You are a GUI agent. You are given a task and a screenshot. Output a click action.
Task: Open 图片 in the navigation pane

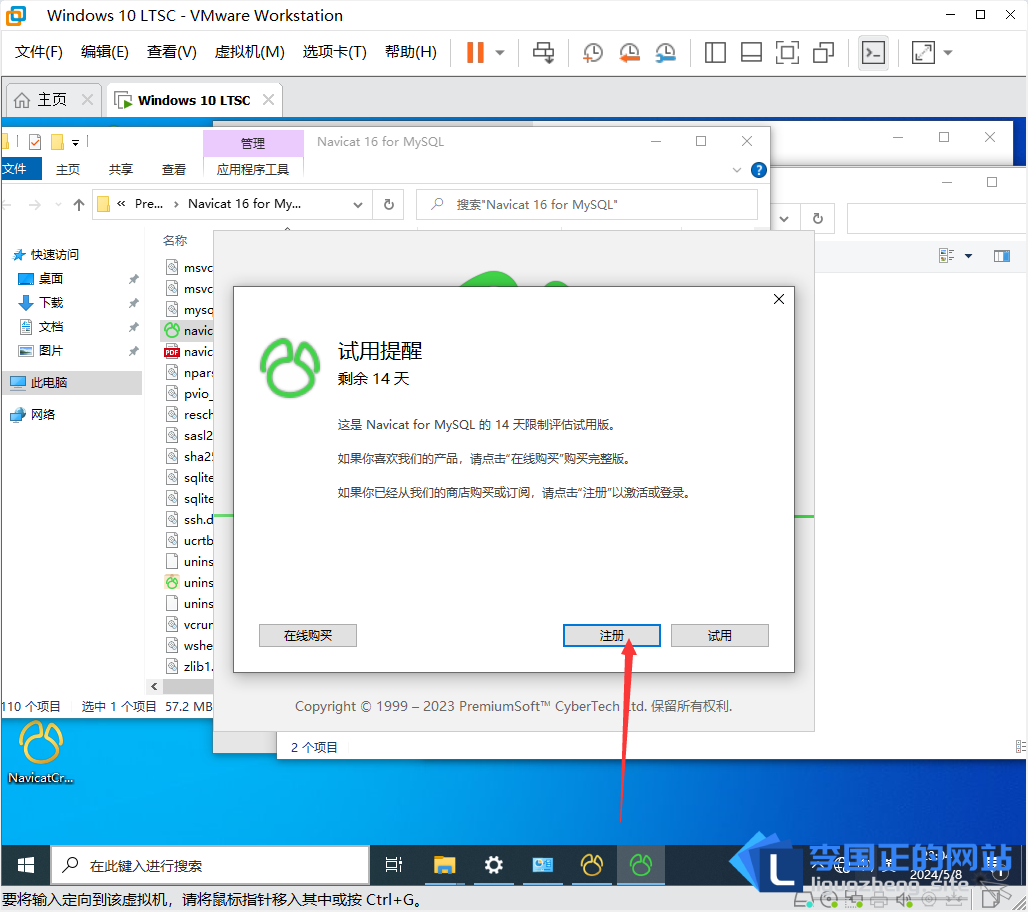pyautogui.click(x=50, y=351)
